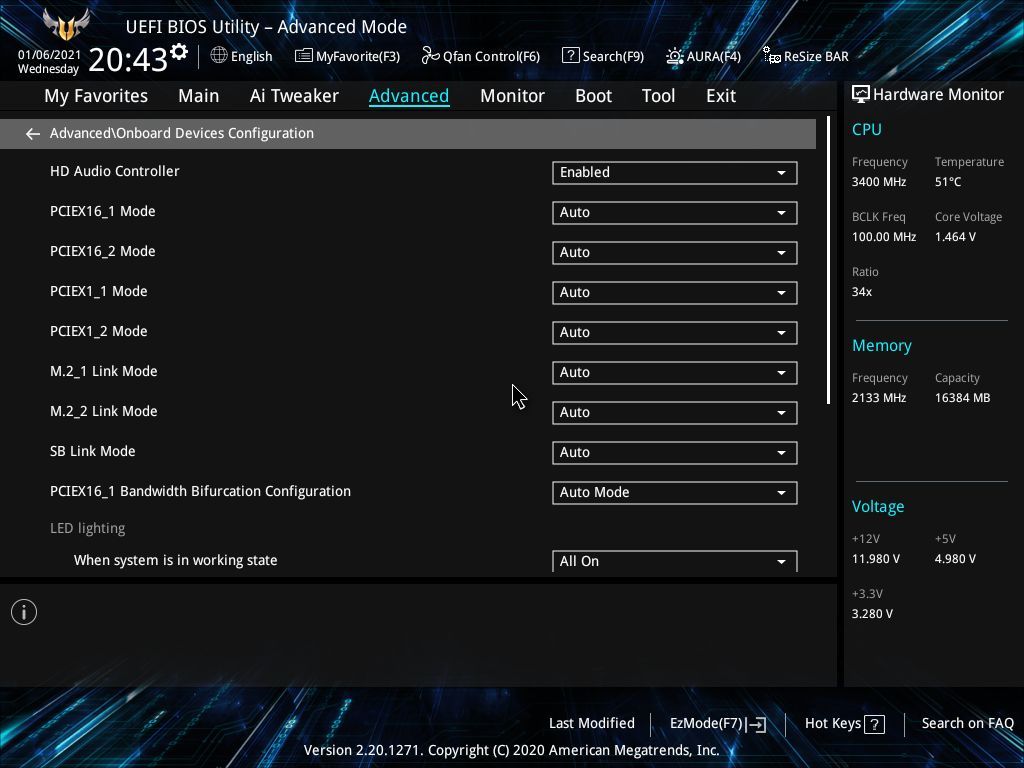Screen dimensions: 1024x768
Task: Click the date 01/06/2021
Action: pos(49,55)
